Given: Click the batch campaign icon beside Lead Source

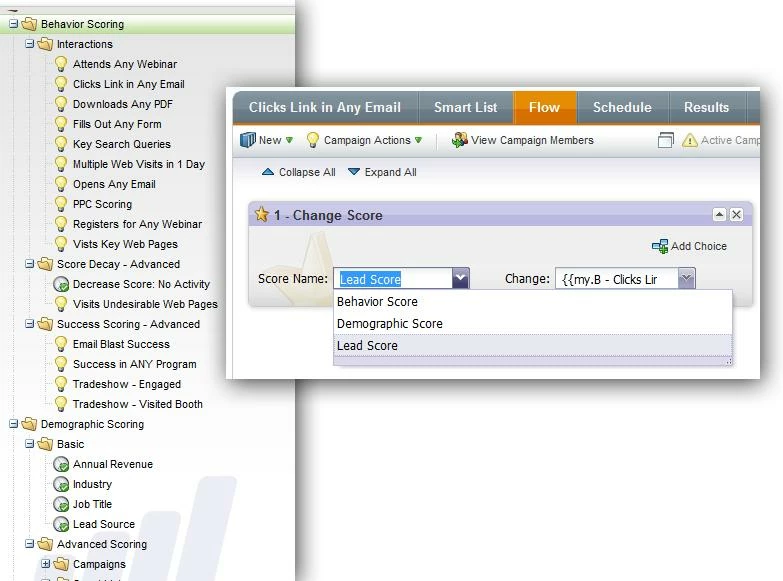Looking at the screenshot, I should (61, 524).
